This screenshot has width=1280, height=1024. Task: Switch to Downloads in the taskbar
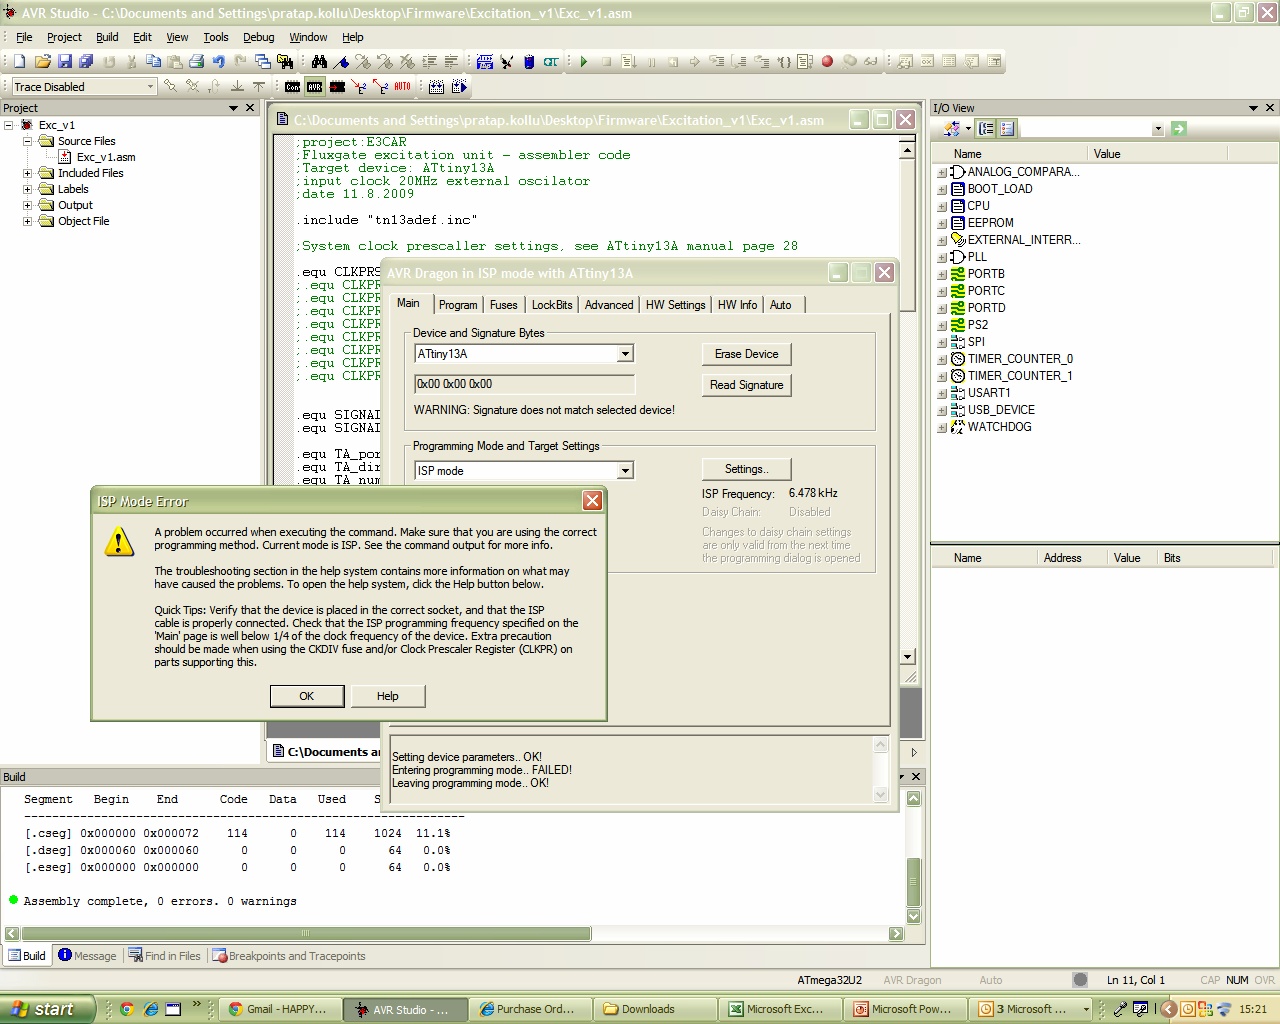click(x=654, y=1009)
